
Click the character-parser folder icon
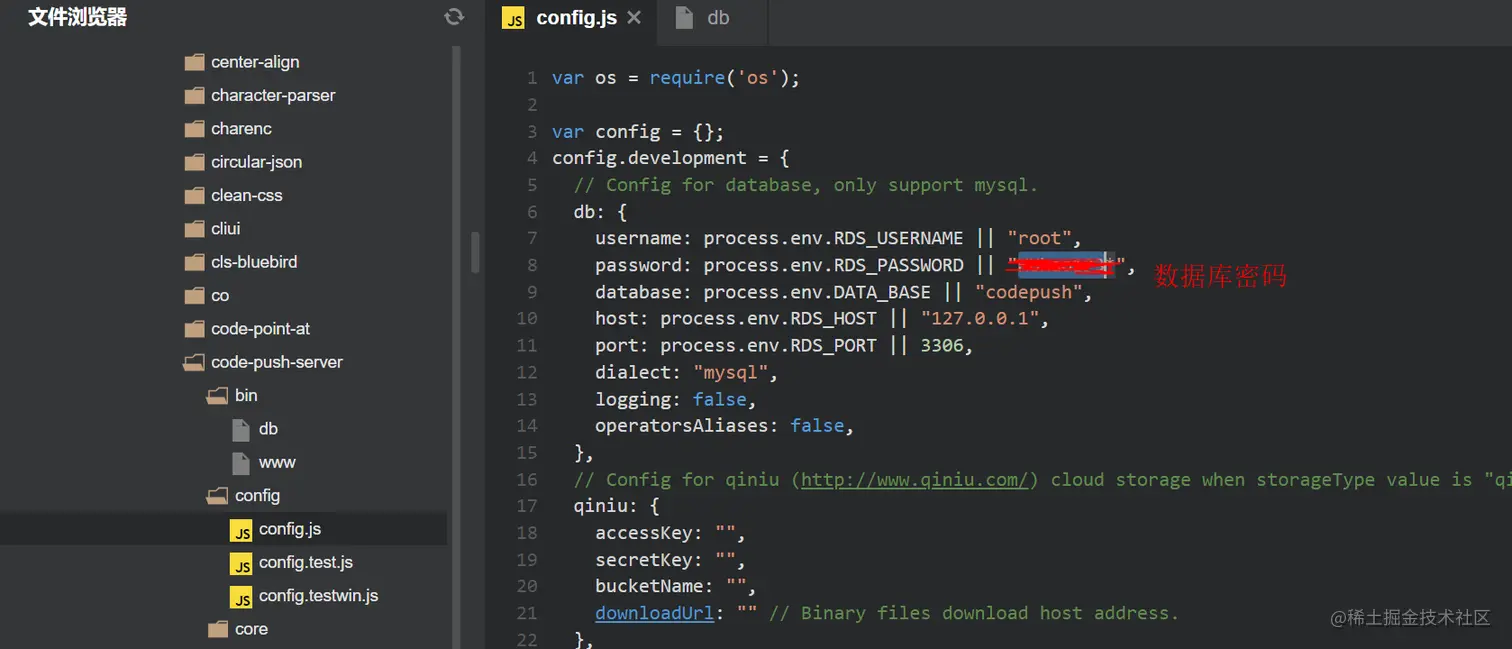[195, 96]
